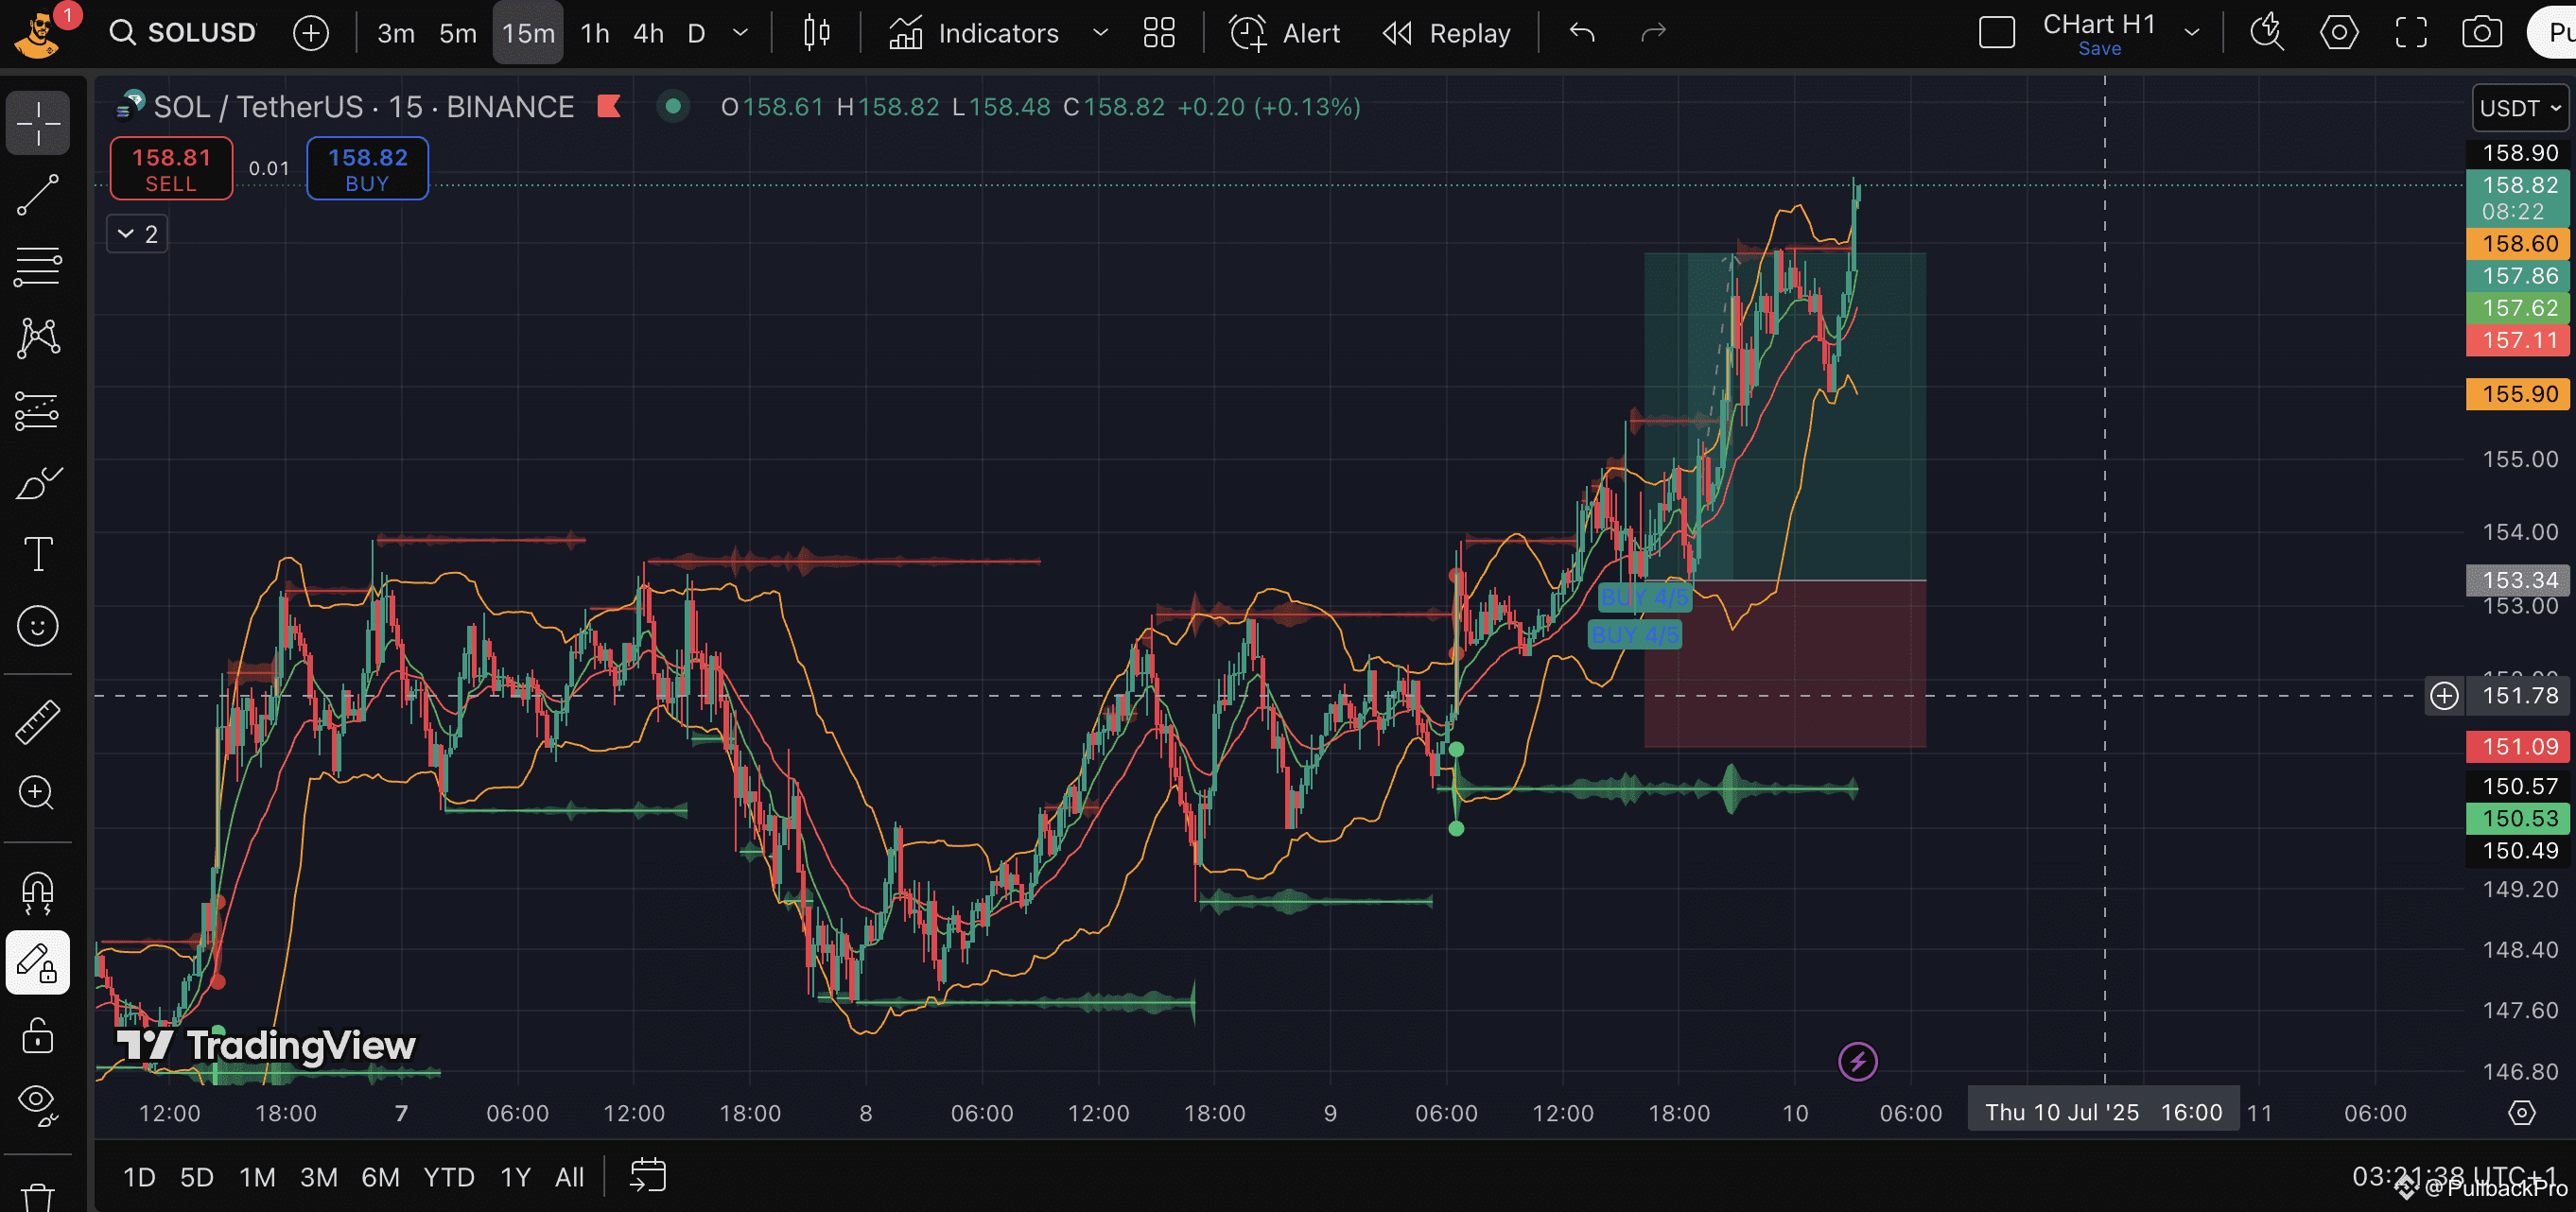Click the green market open status dot
2576x1212 pixels.
673,106
